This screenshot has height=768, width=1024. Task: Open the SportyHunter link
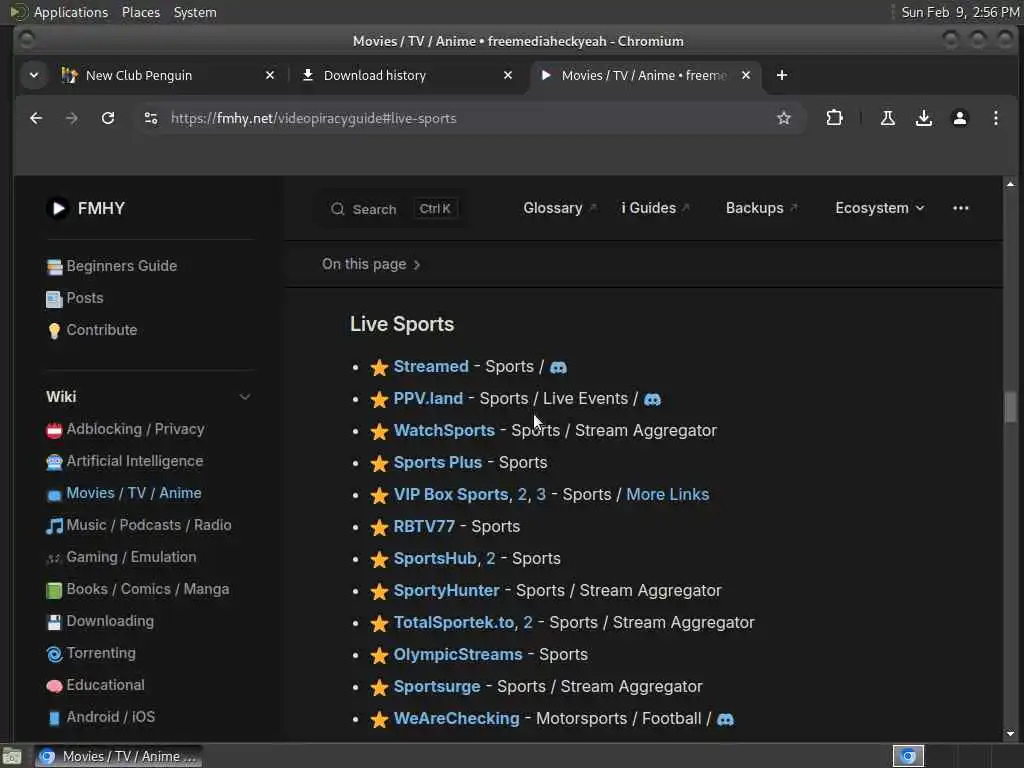tap(447, 590)
